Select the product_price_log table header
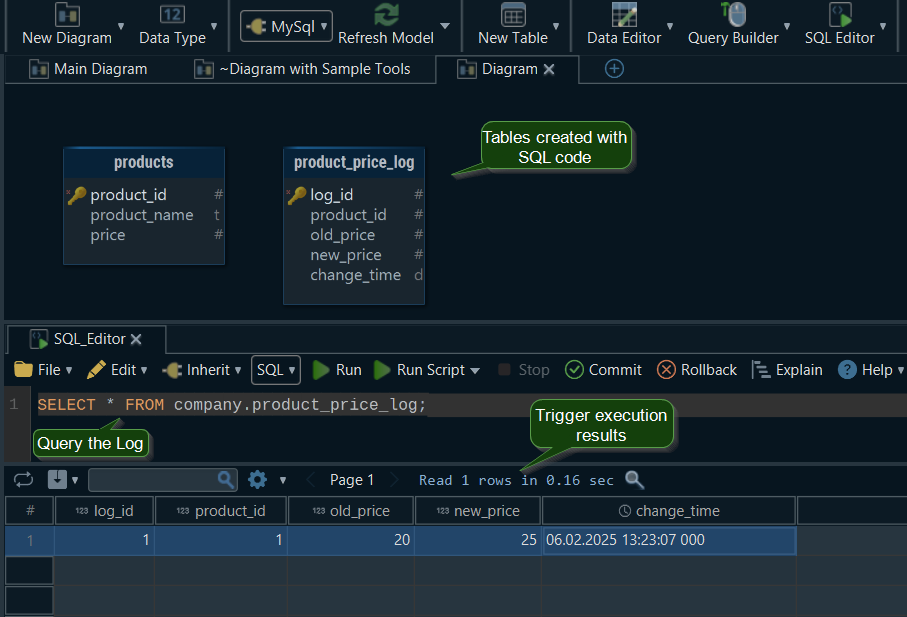Screen dimensions: 907x617 [x=354, y=162]
